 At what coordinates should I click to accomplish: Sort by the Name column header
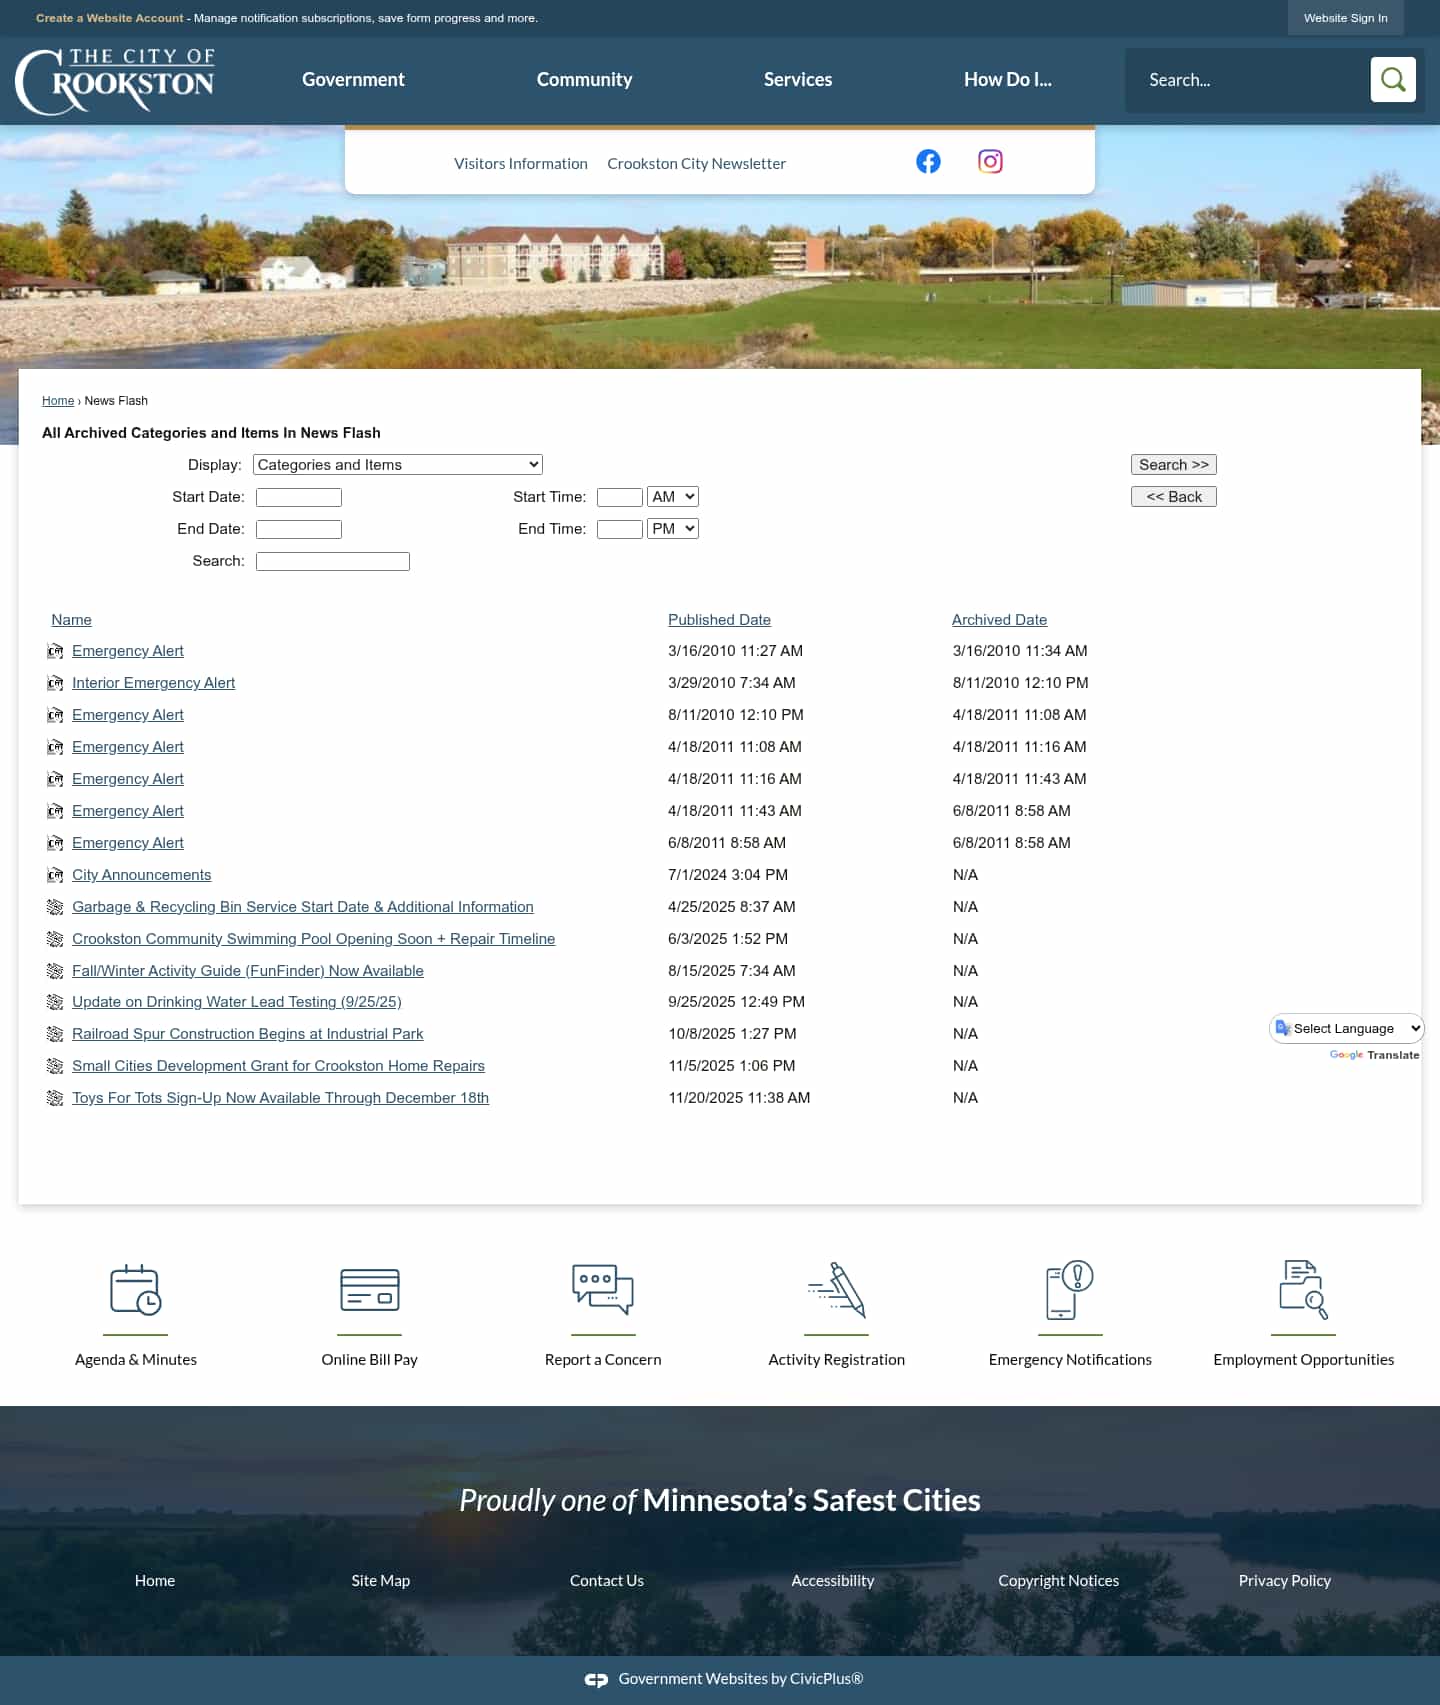72,620
